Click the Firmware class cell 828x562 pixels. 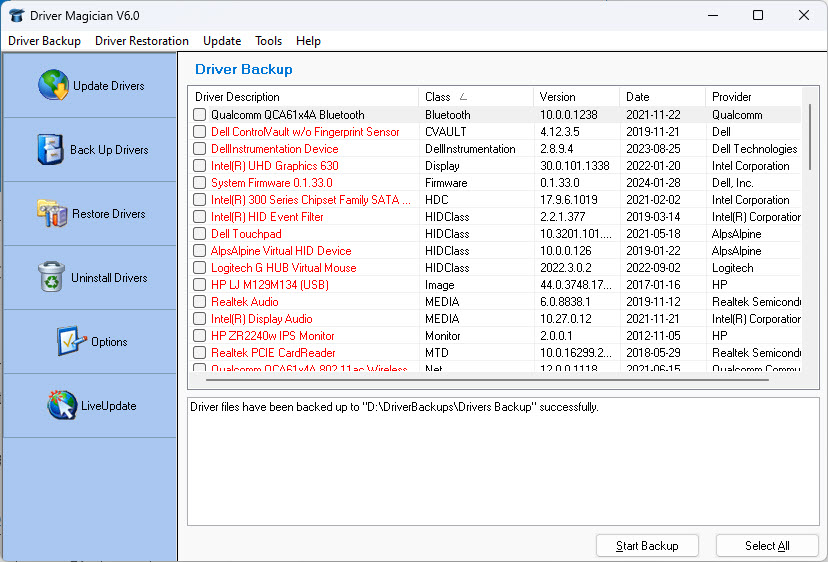[x=446, y=183]
